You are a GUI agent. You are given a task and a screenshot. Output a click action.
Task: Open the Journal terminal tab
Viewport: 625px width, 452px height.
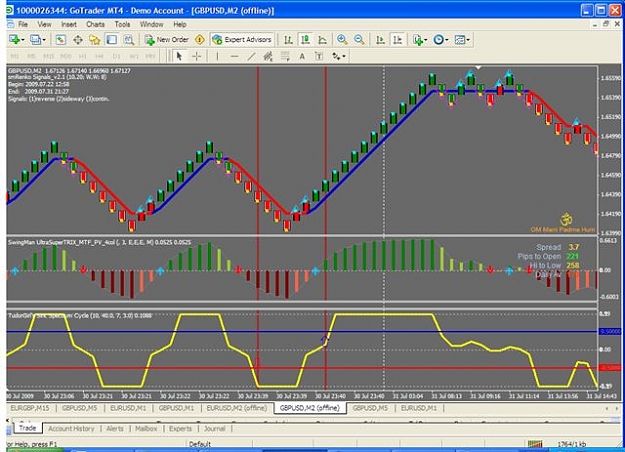coord(215,428)
